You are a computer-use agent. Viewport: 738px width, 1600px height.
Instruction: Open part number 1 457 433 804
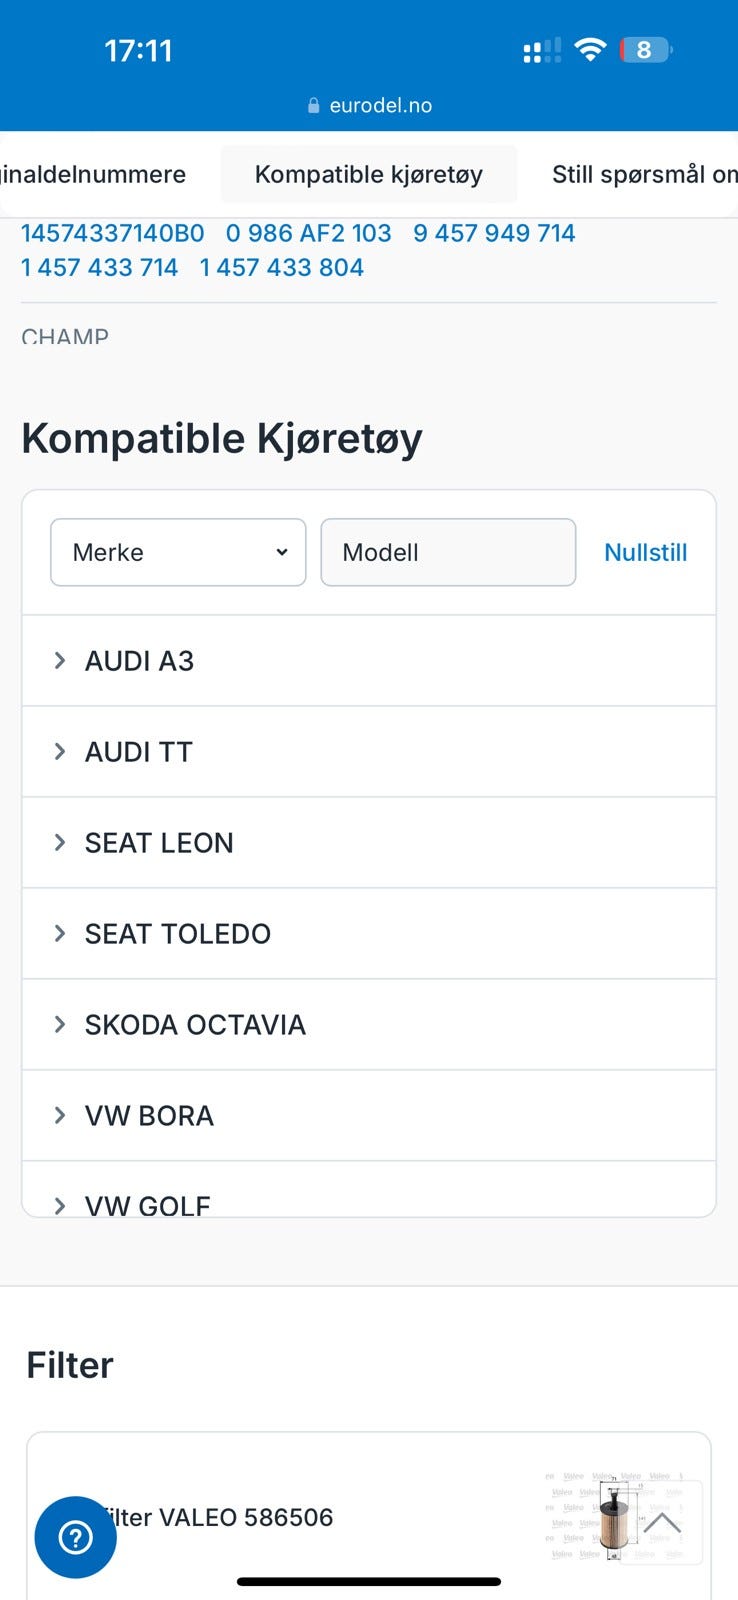tap(281, 267)
